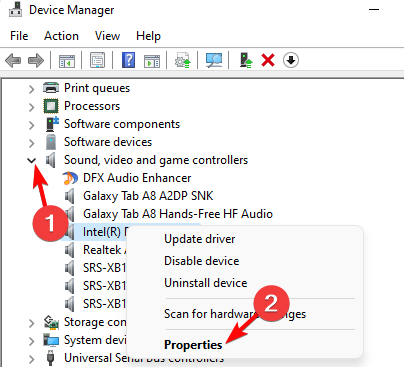Click the Update driver software toolbar icon
Viewport: 404px width, 367px height.
[183, 60]
